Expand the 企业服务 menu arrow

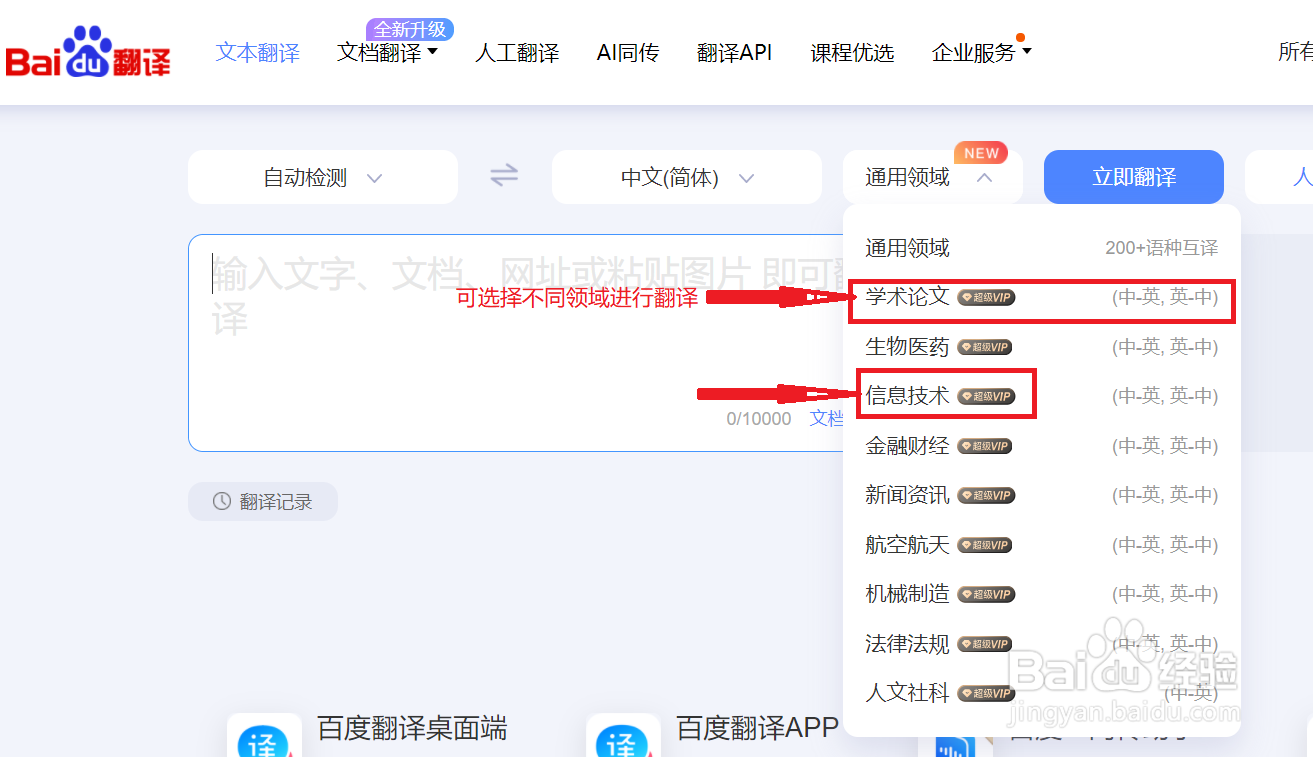[x=1026, y=51]
